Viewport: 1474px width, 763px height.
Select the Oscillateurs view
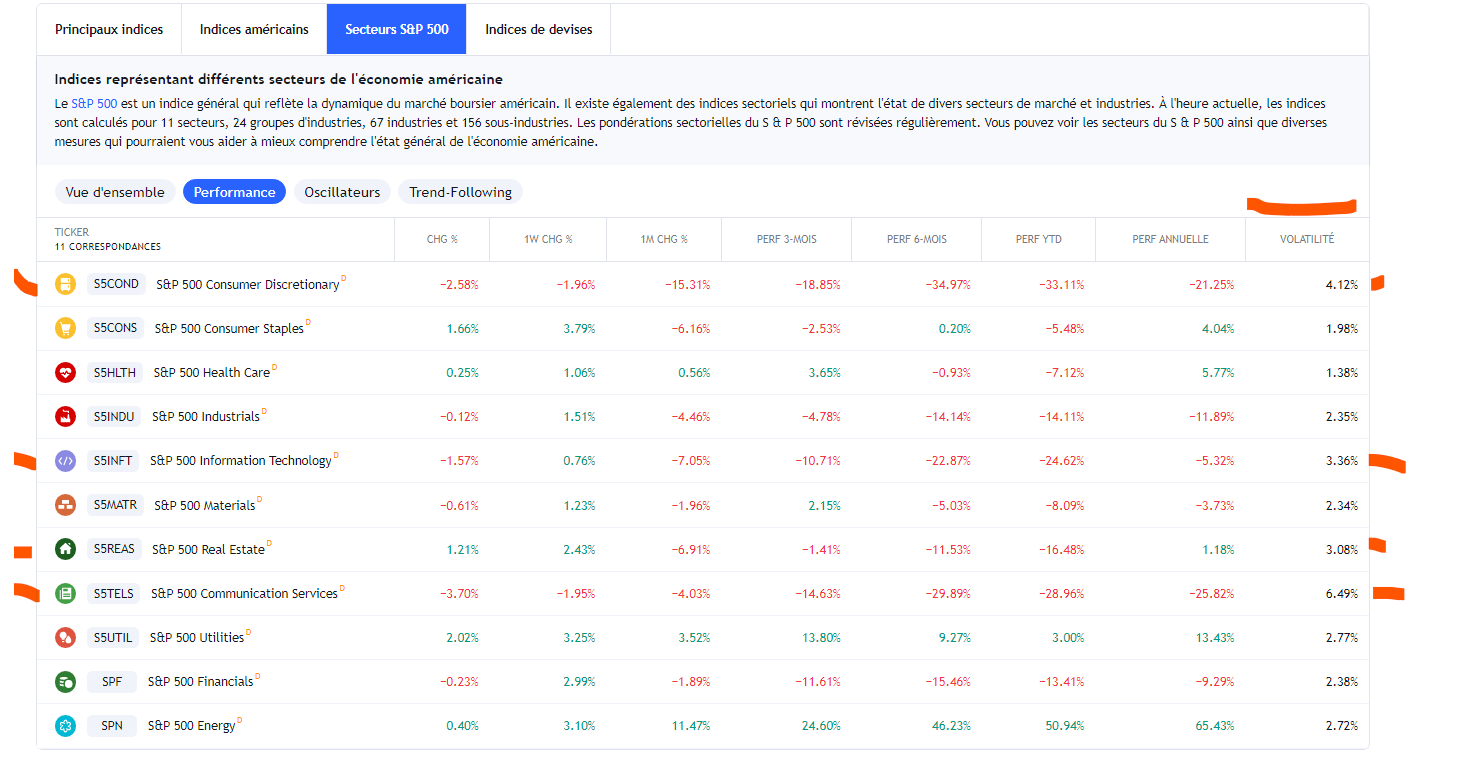(342, 192)
